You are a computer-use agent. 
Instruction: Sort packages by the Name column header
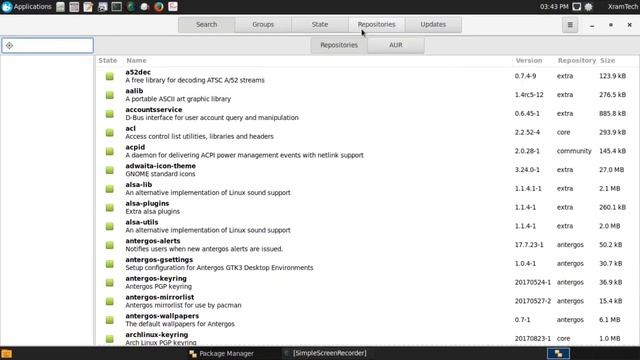click(136, 60)
